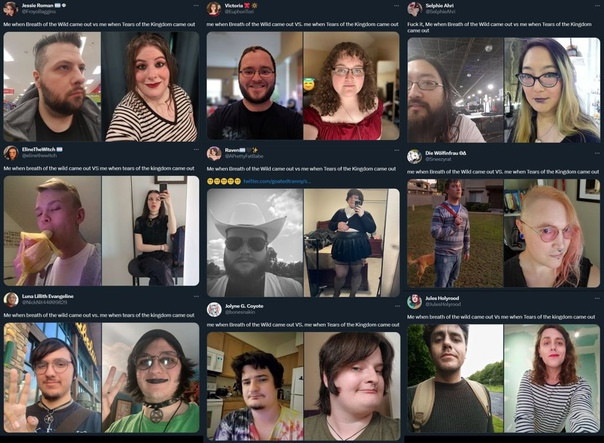Click ElineTheWitch's profile avatar

click(x=11, y=153)
